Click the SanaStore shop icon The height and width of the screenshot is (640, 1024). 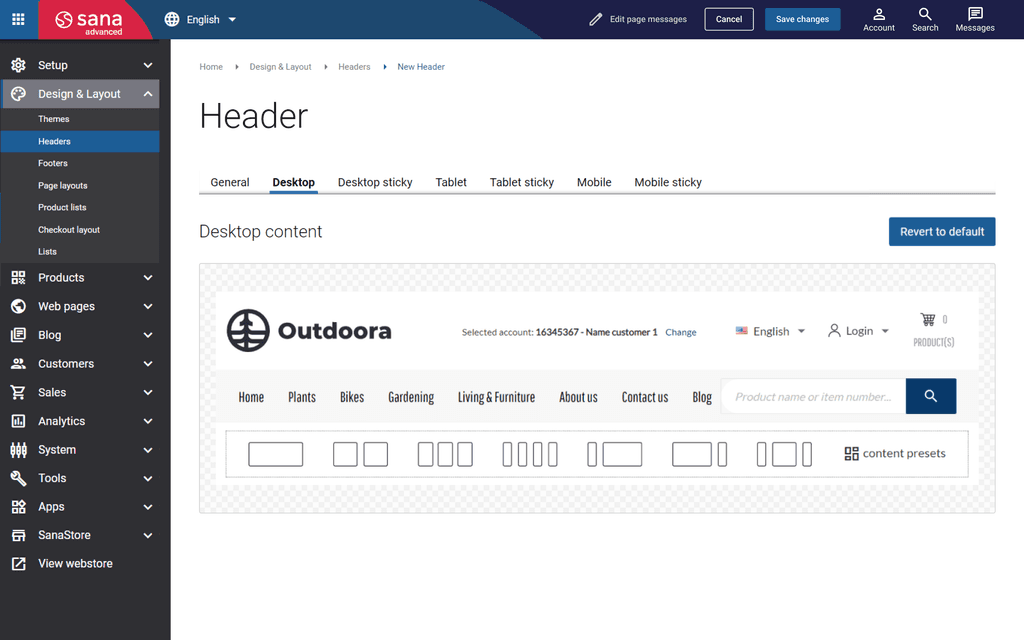18,535
